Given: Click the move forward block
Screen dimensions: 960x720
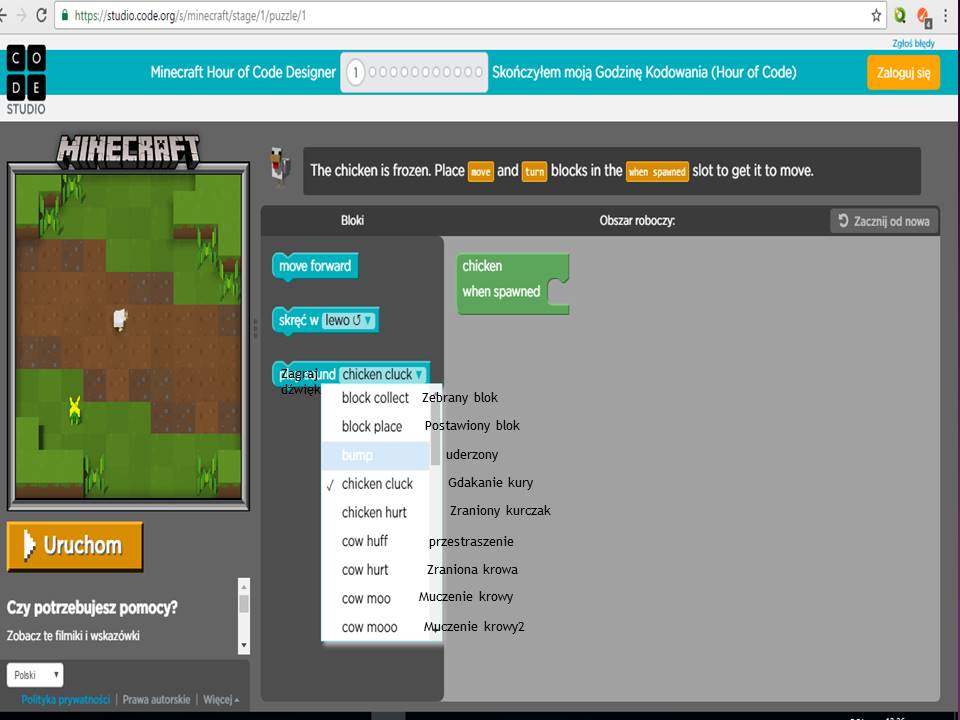Looking at the screenshot, I should point(315,266).
